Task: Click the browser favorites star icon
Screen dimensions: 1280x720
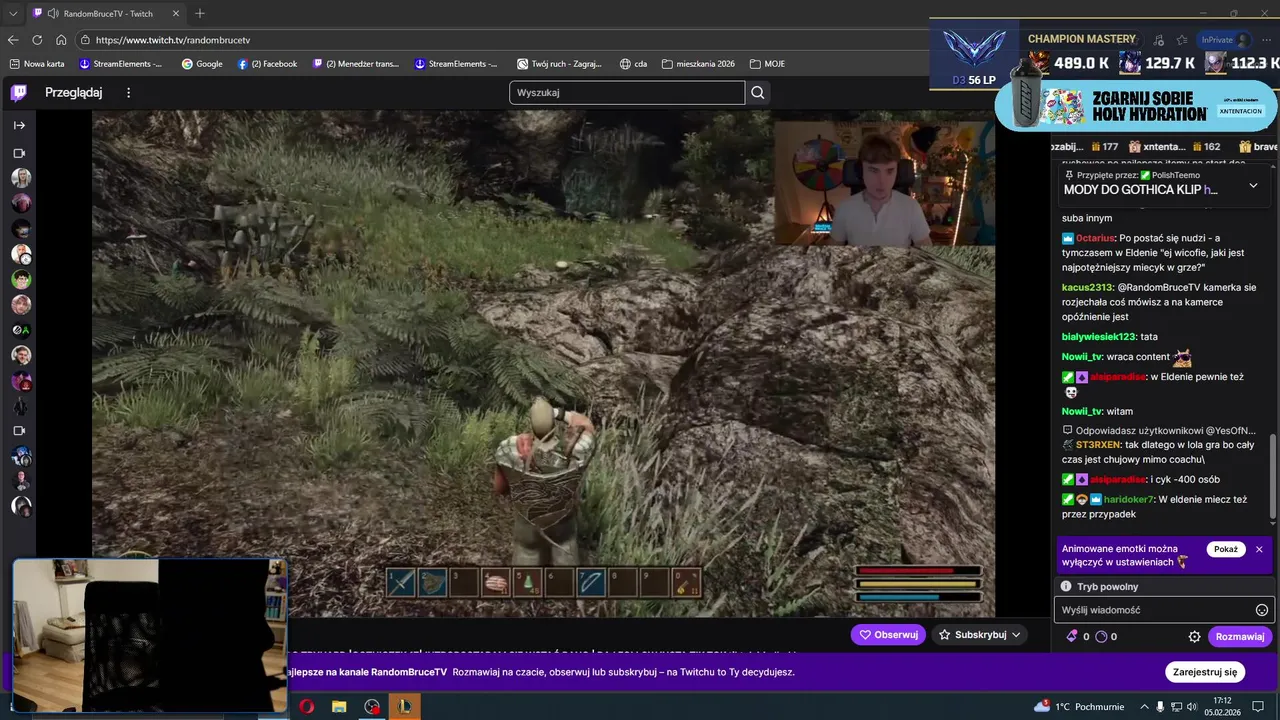Action: tap(1183, 40)
